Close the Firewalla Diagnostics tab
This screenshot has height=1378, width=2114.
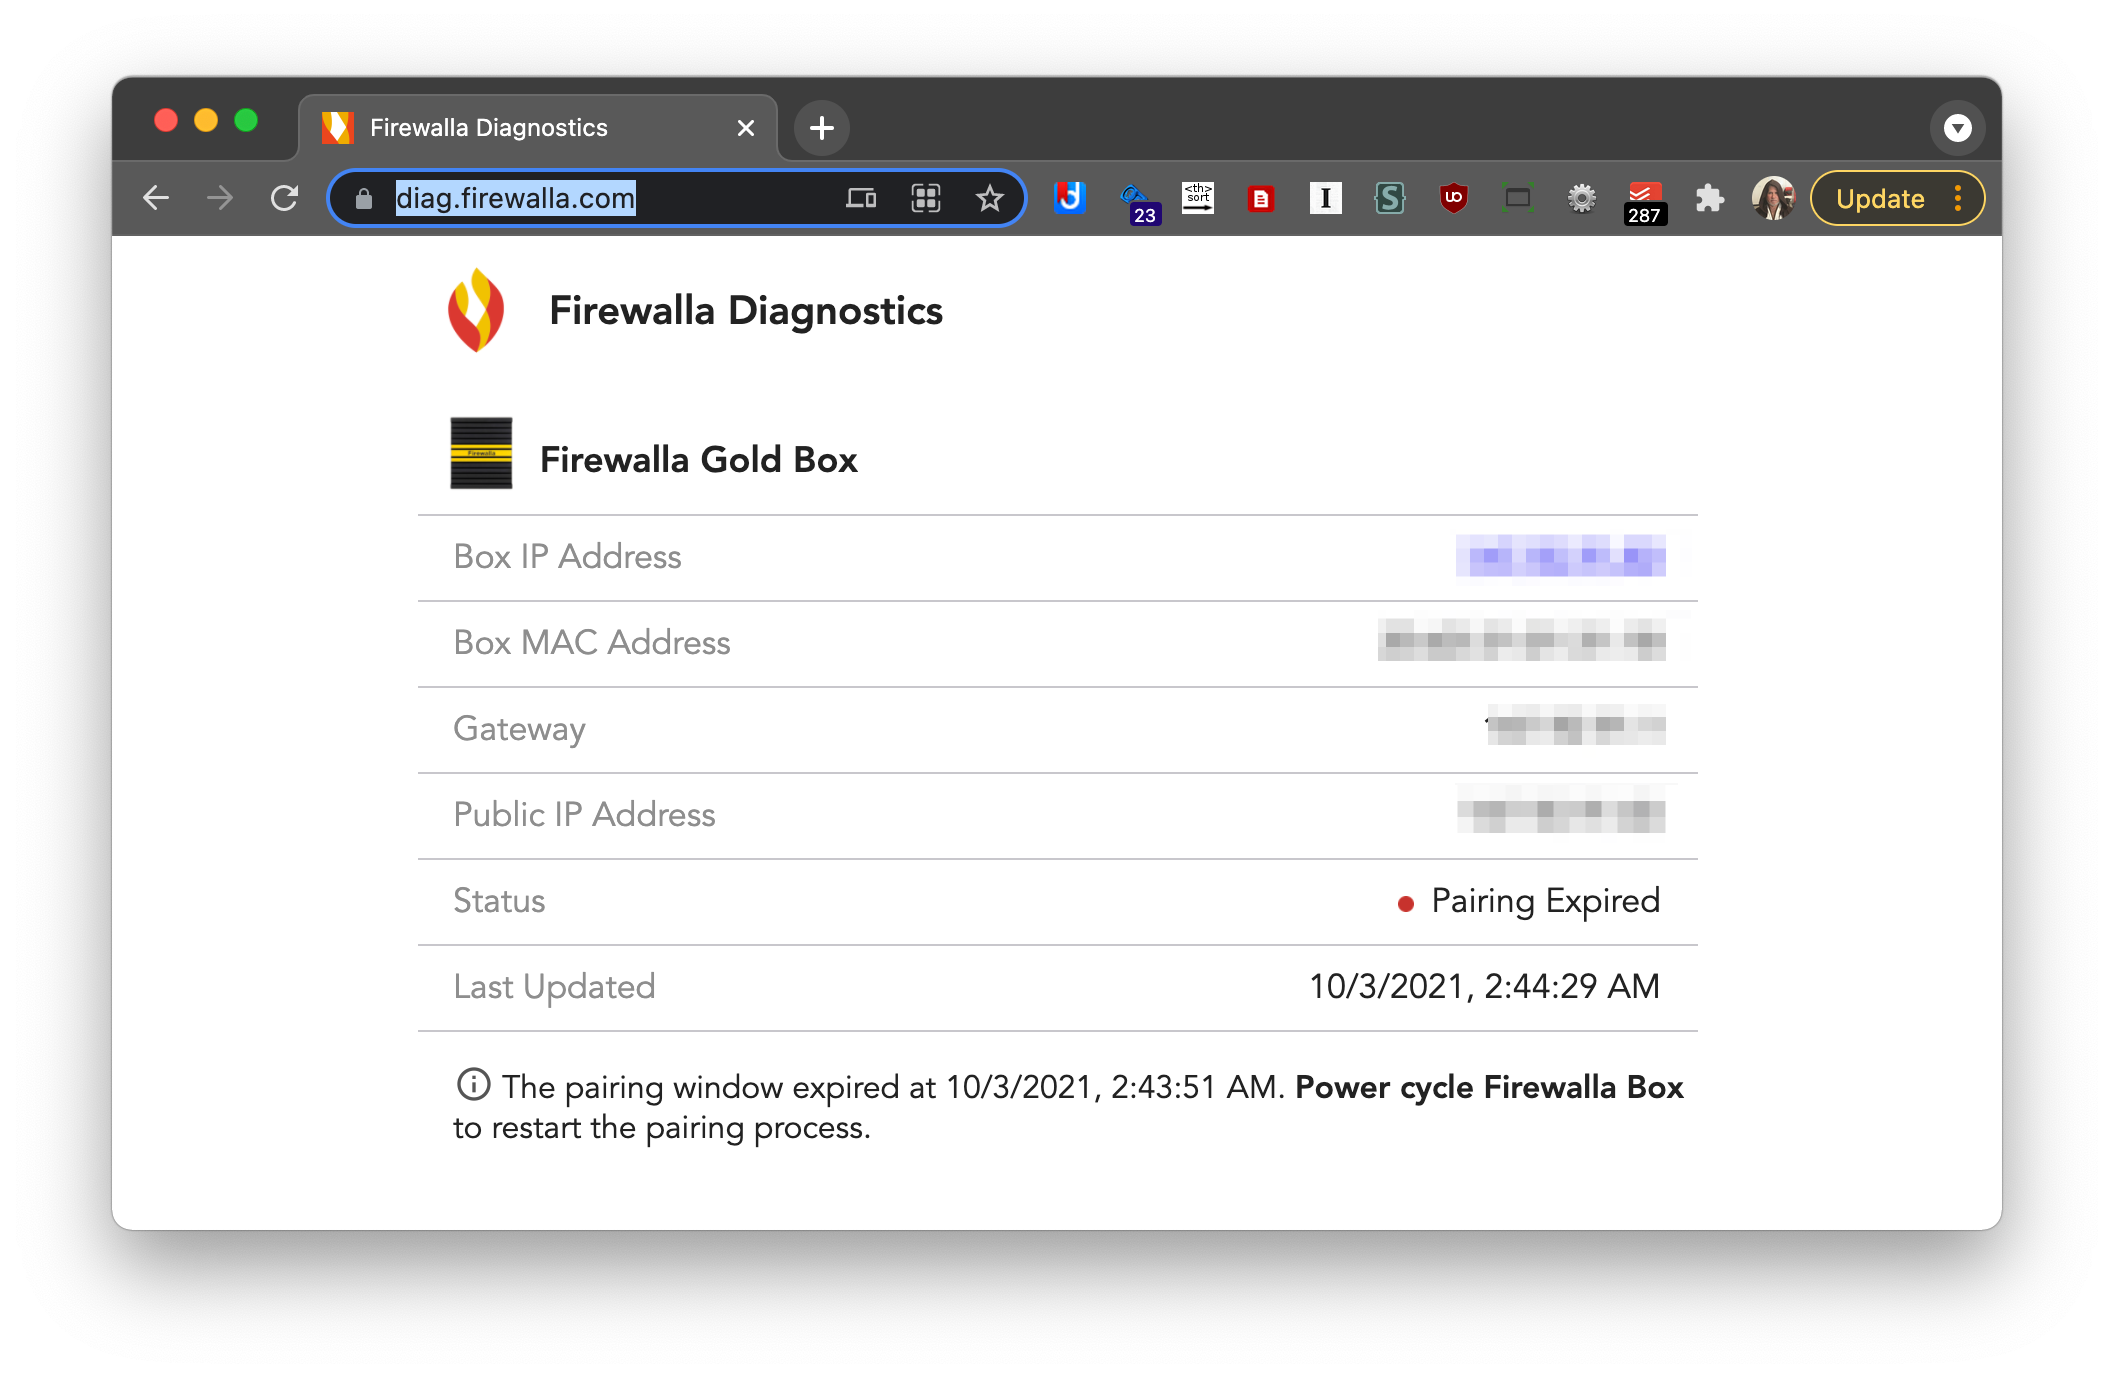click(745, 128)
